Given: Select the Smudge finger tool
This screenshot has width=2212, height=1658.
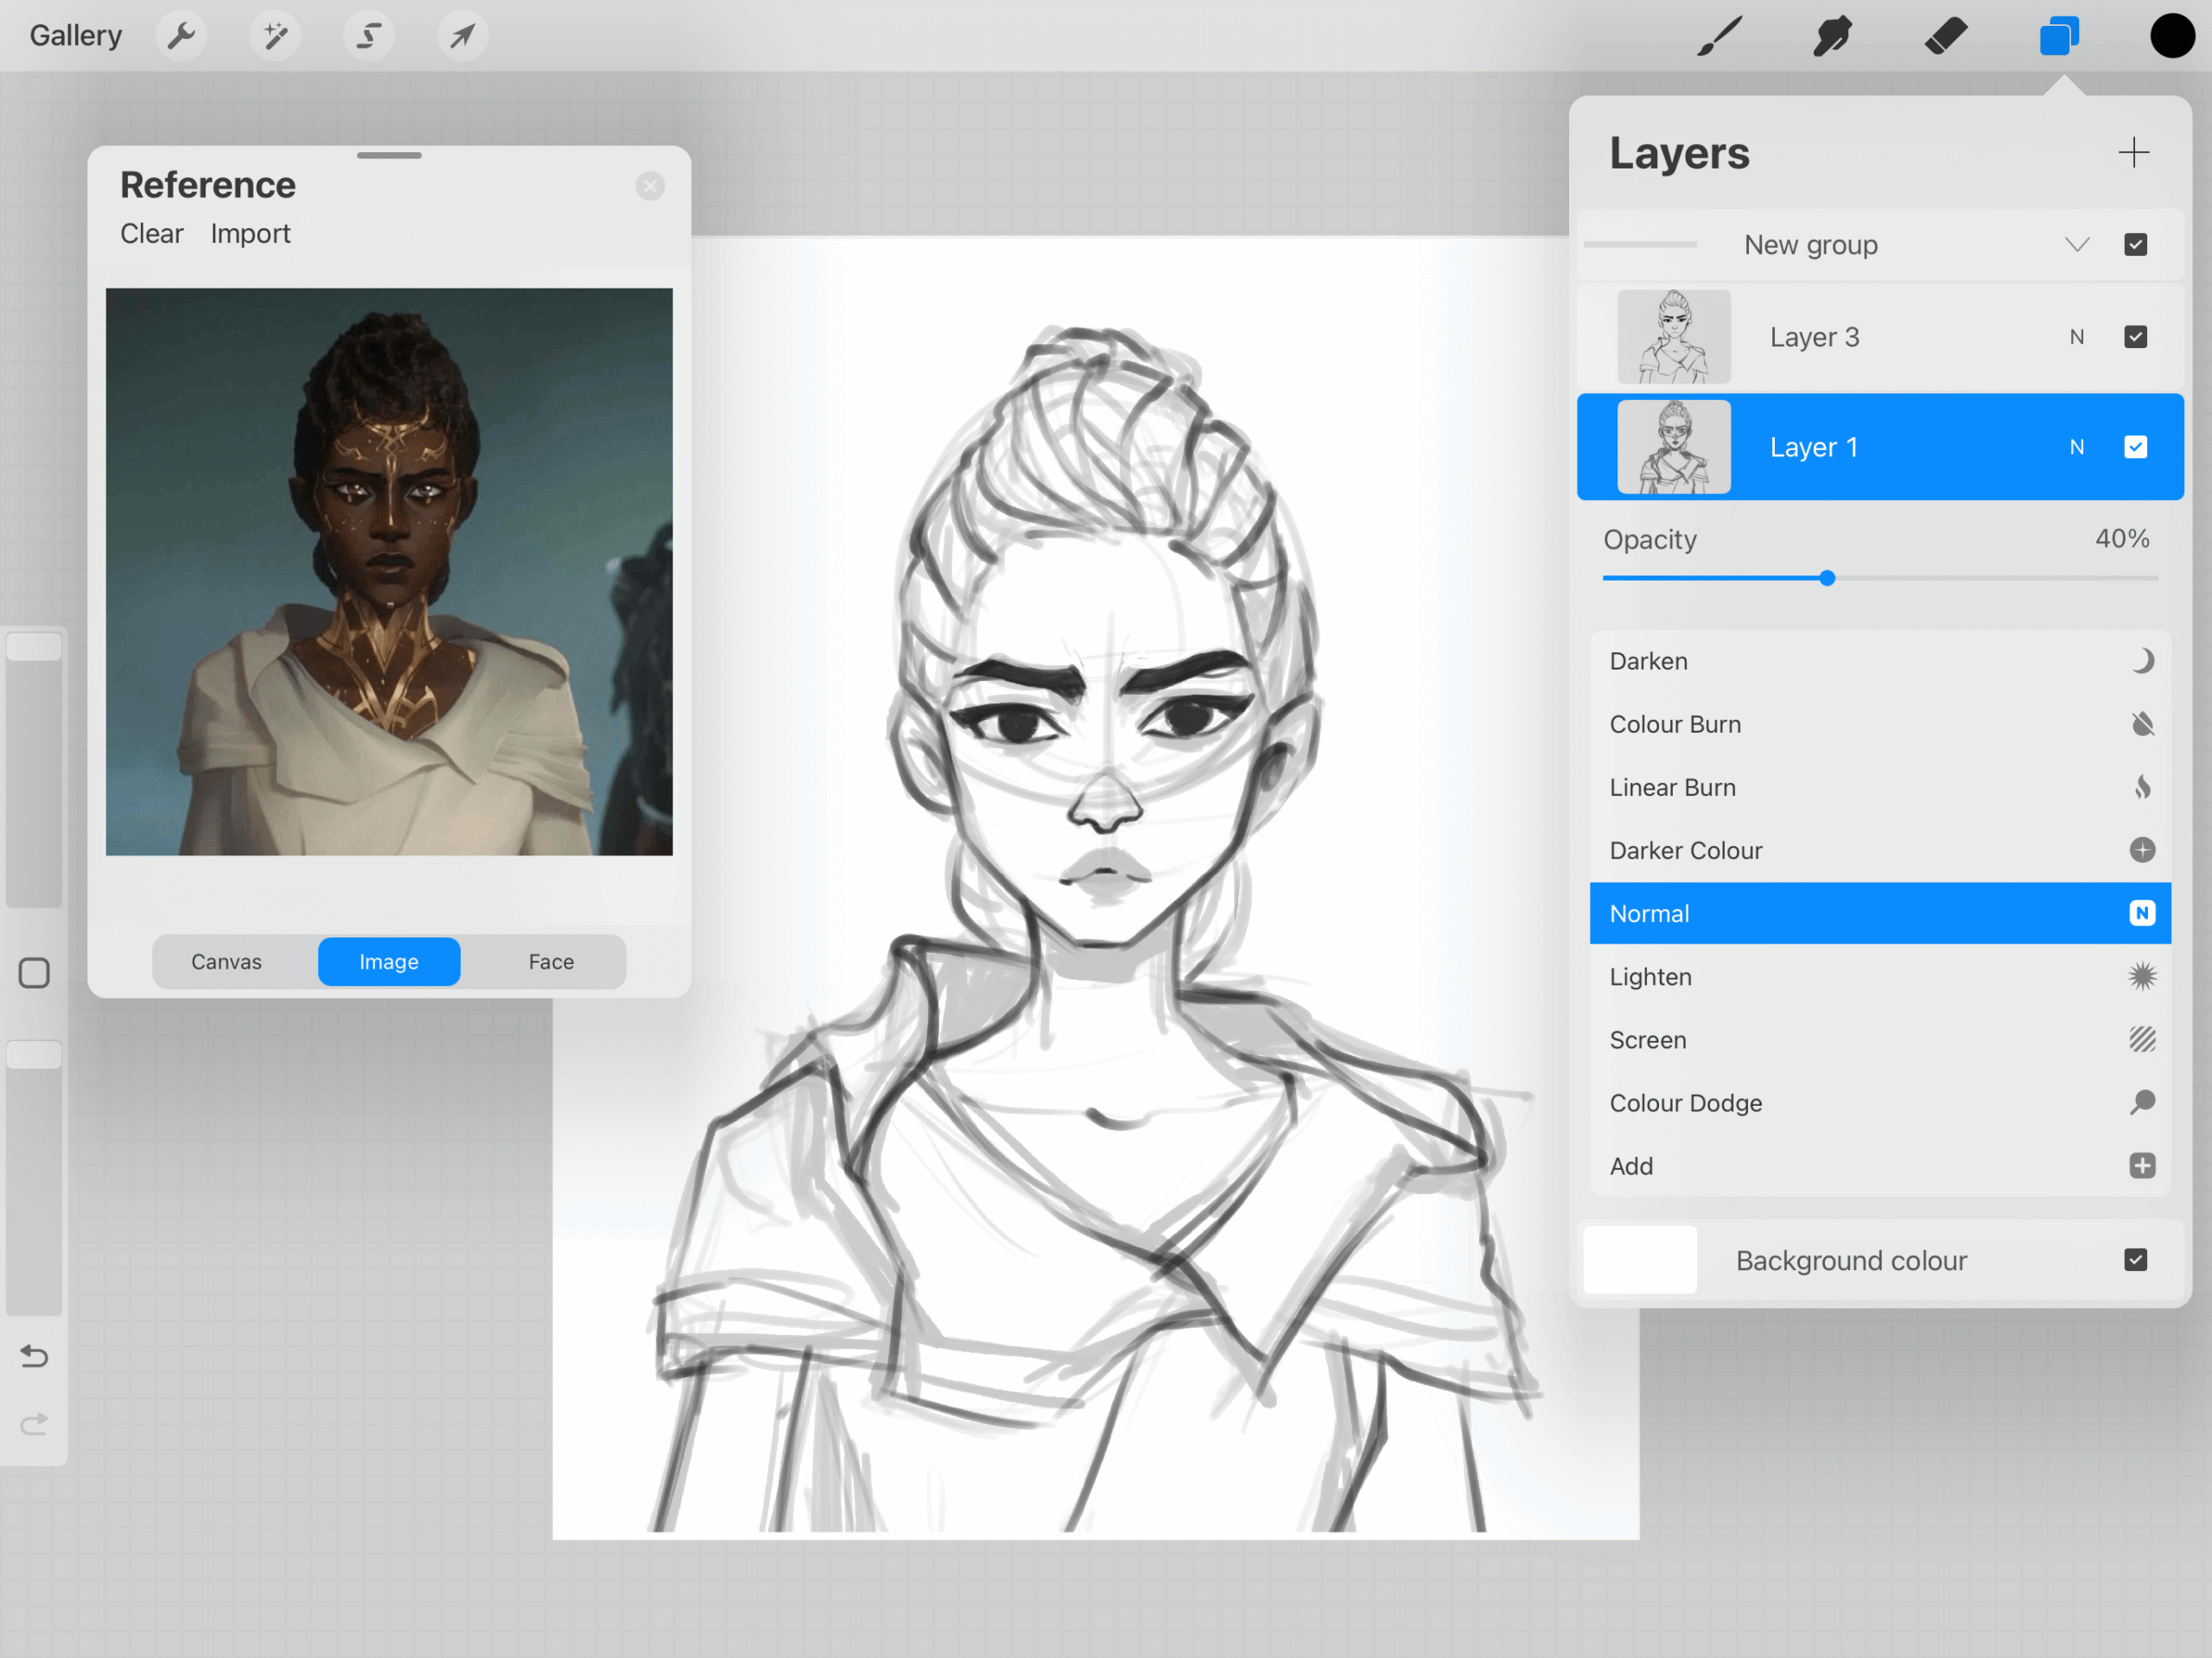Looking at the screenshot, I should [1832, 36].
